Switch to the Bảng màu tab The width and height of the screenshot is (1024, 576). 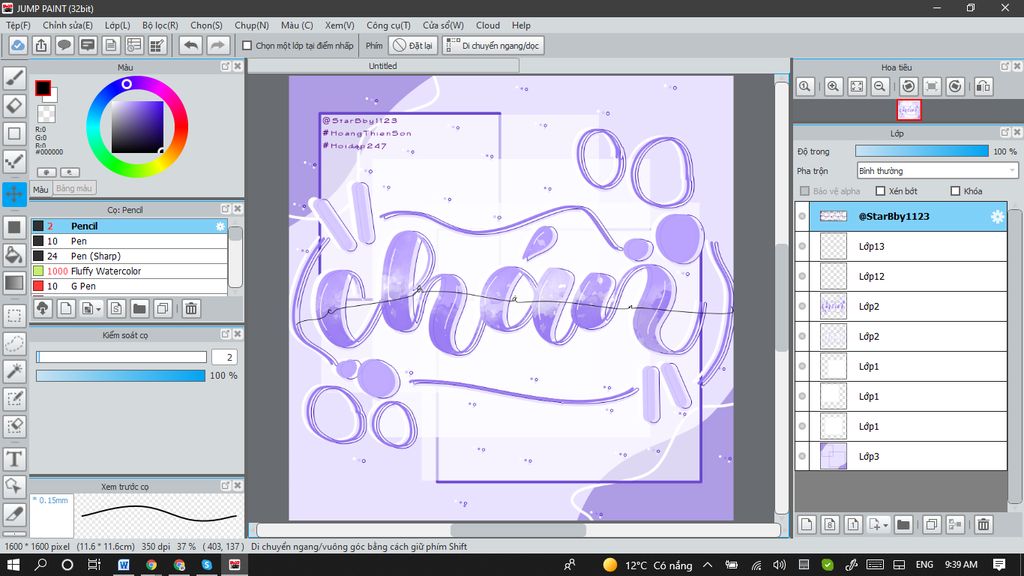pyautogui.click(x=74, y=188)
